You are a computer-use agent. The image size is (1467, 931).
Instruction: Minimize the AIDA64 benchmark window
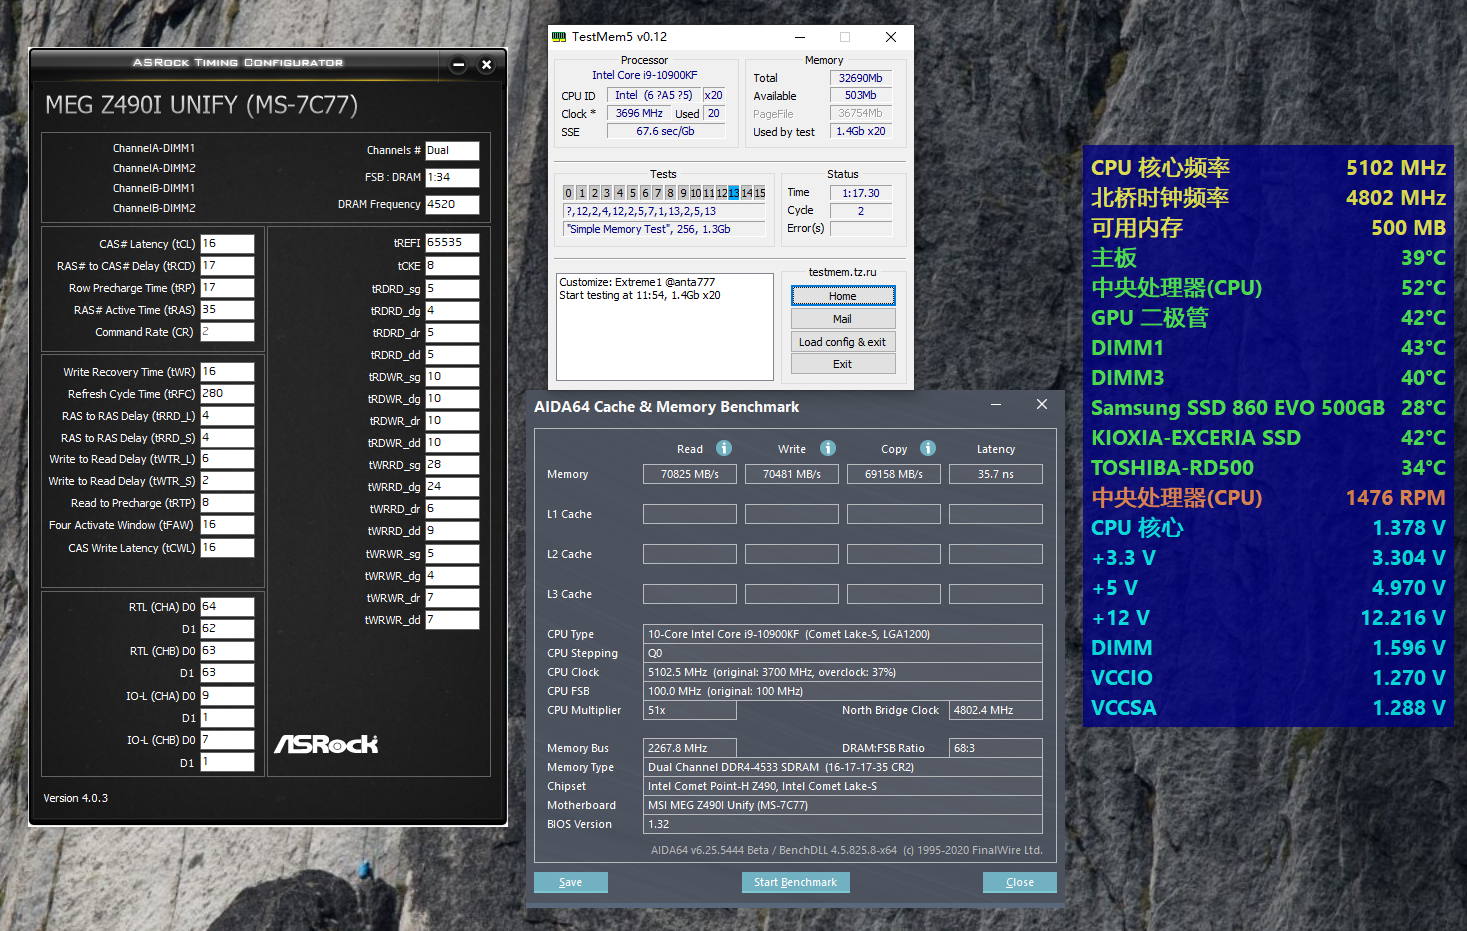click(x=996, y=405)
